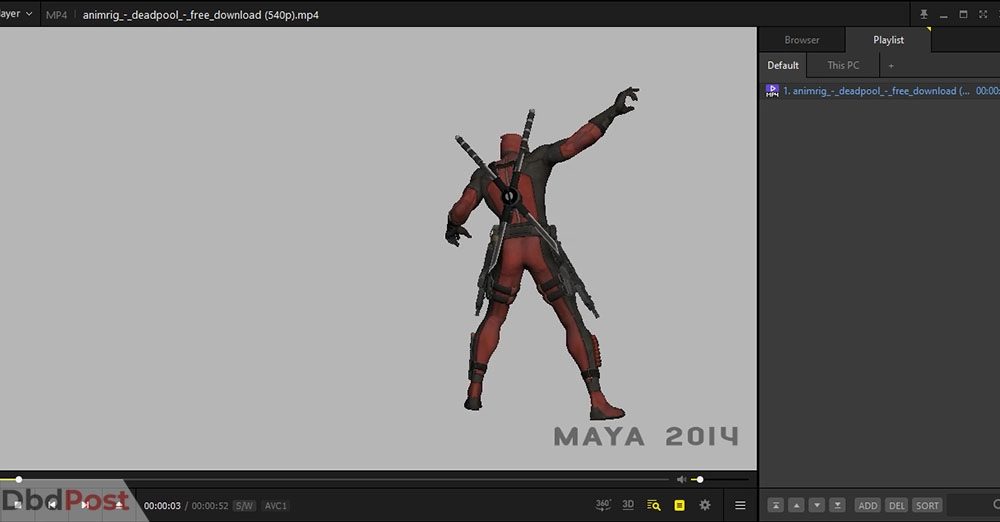
Task: Switch to the Browser tab
Action: [802, 40]
